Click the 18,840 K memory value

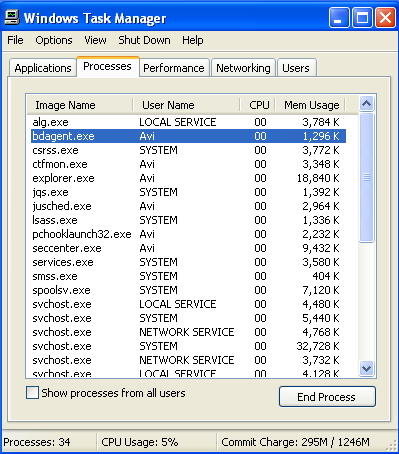(x=318, y=178)
